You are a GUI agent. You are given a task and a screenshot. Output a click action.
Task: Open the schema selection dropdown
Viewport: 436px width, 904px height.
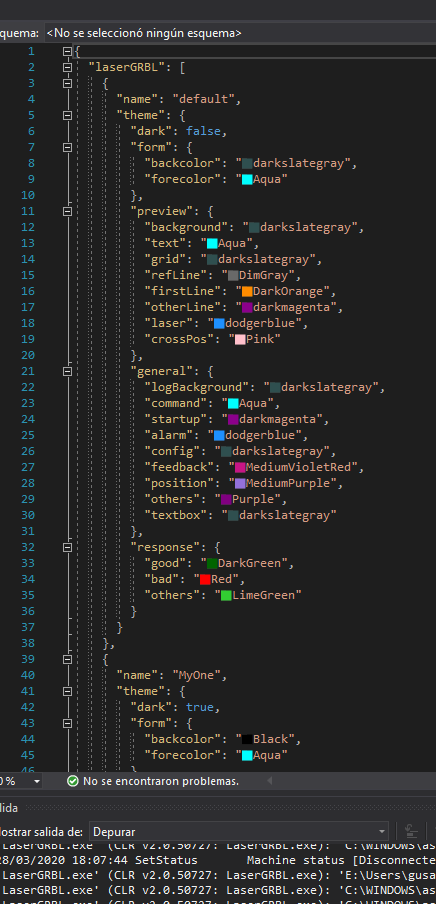tap(239, 33)
